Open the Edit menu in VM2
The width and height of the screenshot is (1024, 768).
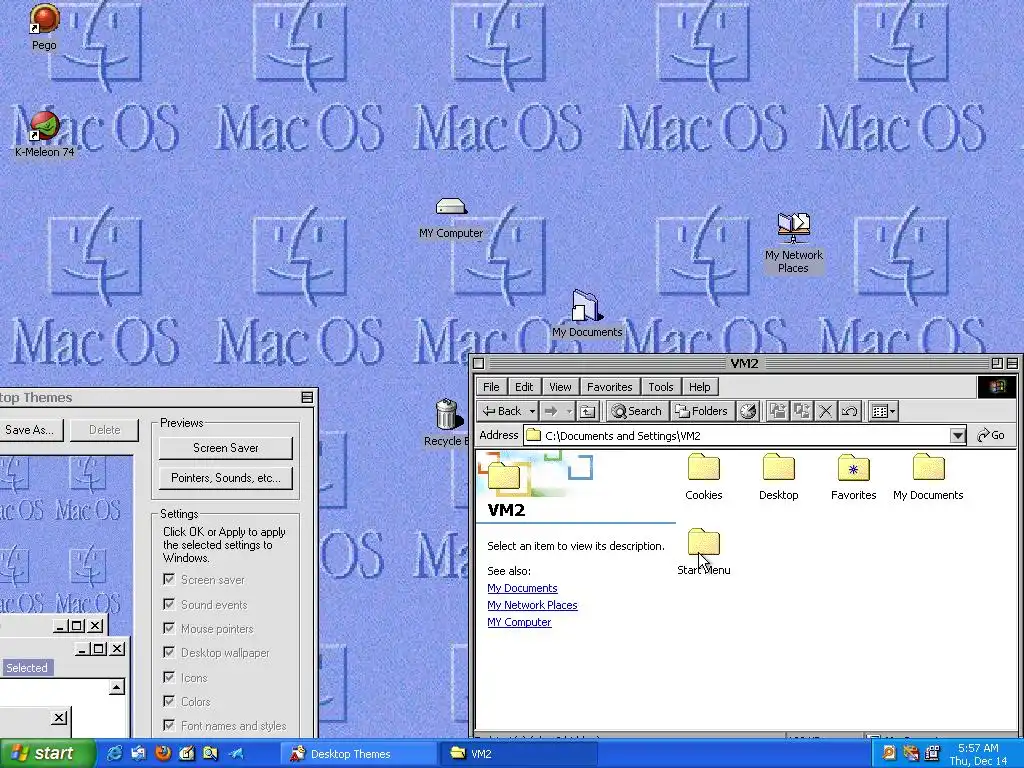524,387
